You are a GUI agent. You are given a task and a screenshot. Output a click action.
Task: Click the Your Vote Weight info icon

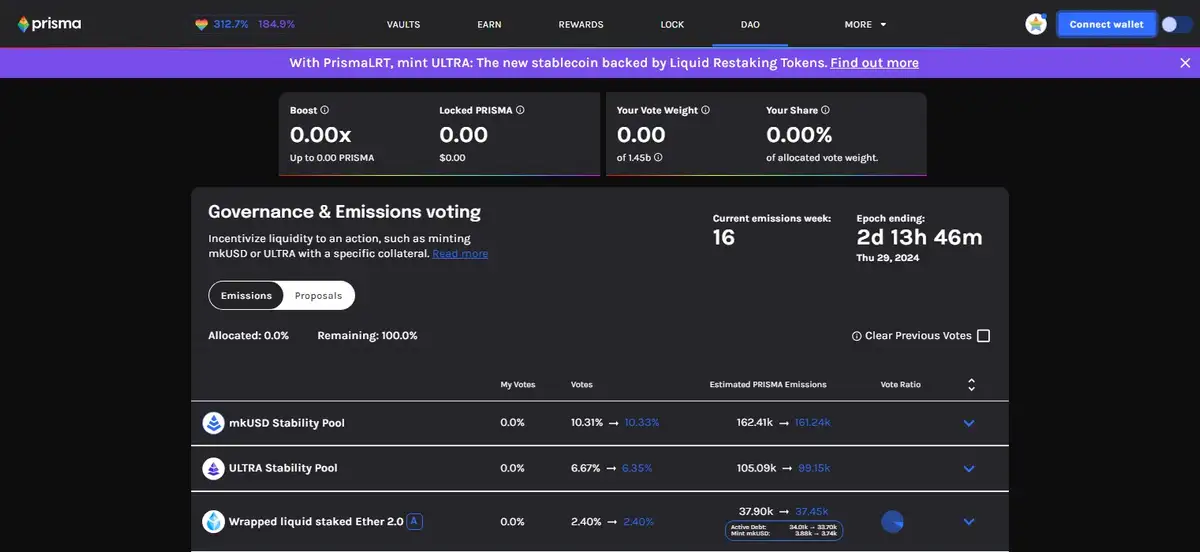point(706,110)
